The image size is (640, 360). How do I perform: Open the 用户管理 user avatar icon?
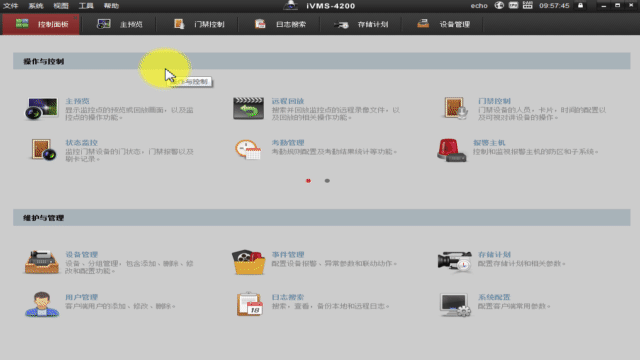42,304
